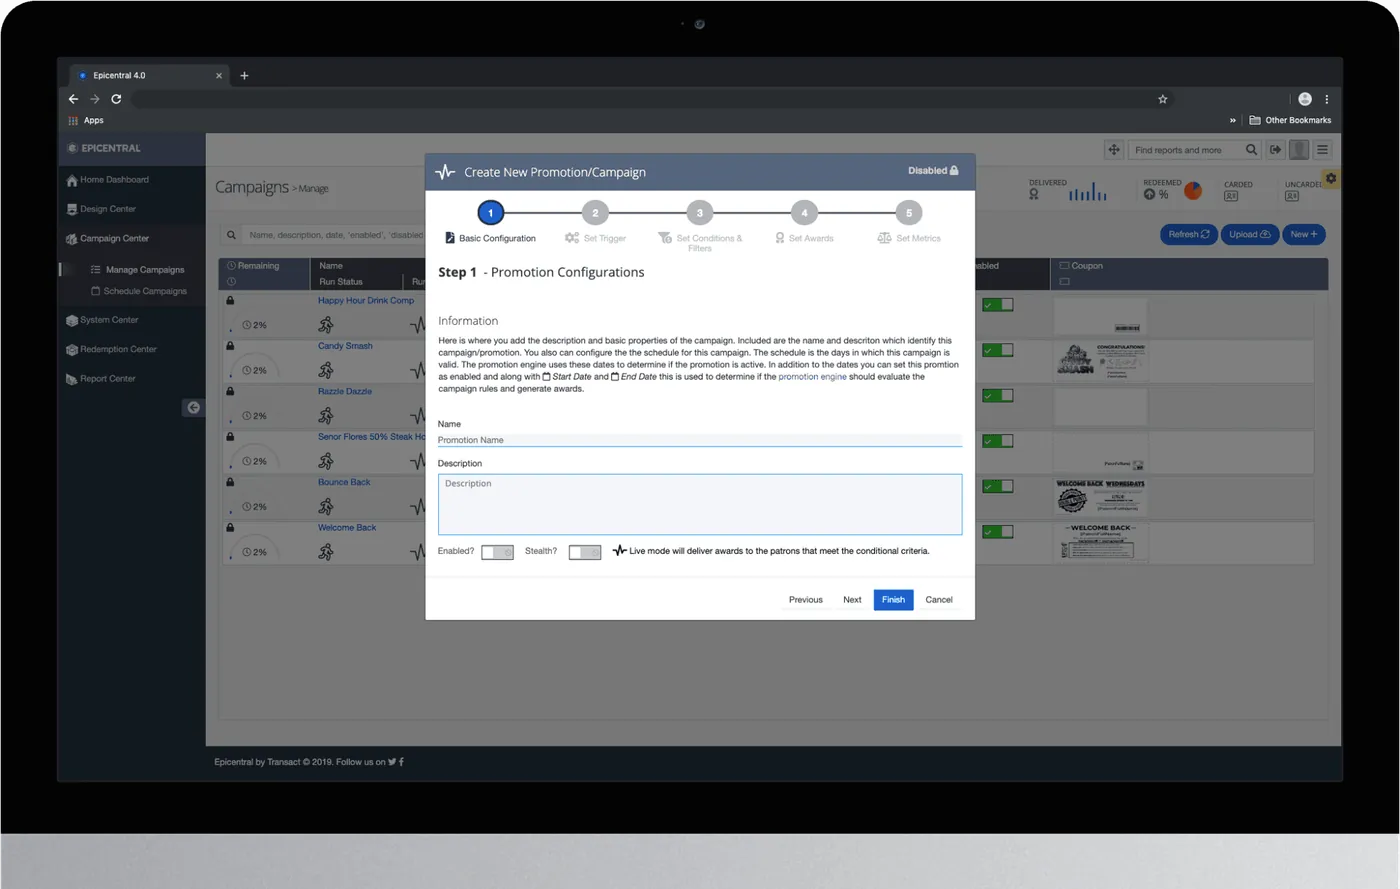
Task: Click the Disabled lock icon in dialog header
Action: click(954, 171)
